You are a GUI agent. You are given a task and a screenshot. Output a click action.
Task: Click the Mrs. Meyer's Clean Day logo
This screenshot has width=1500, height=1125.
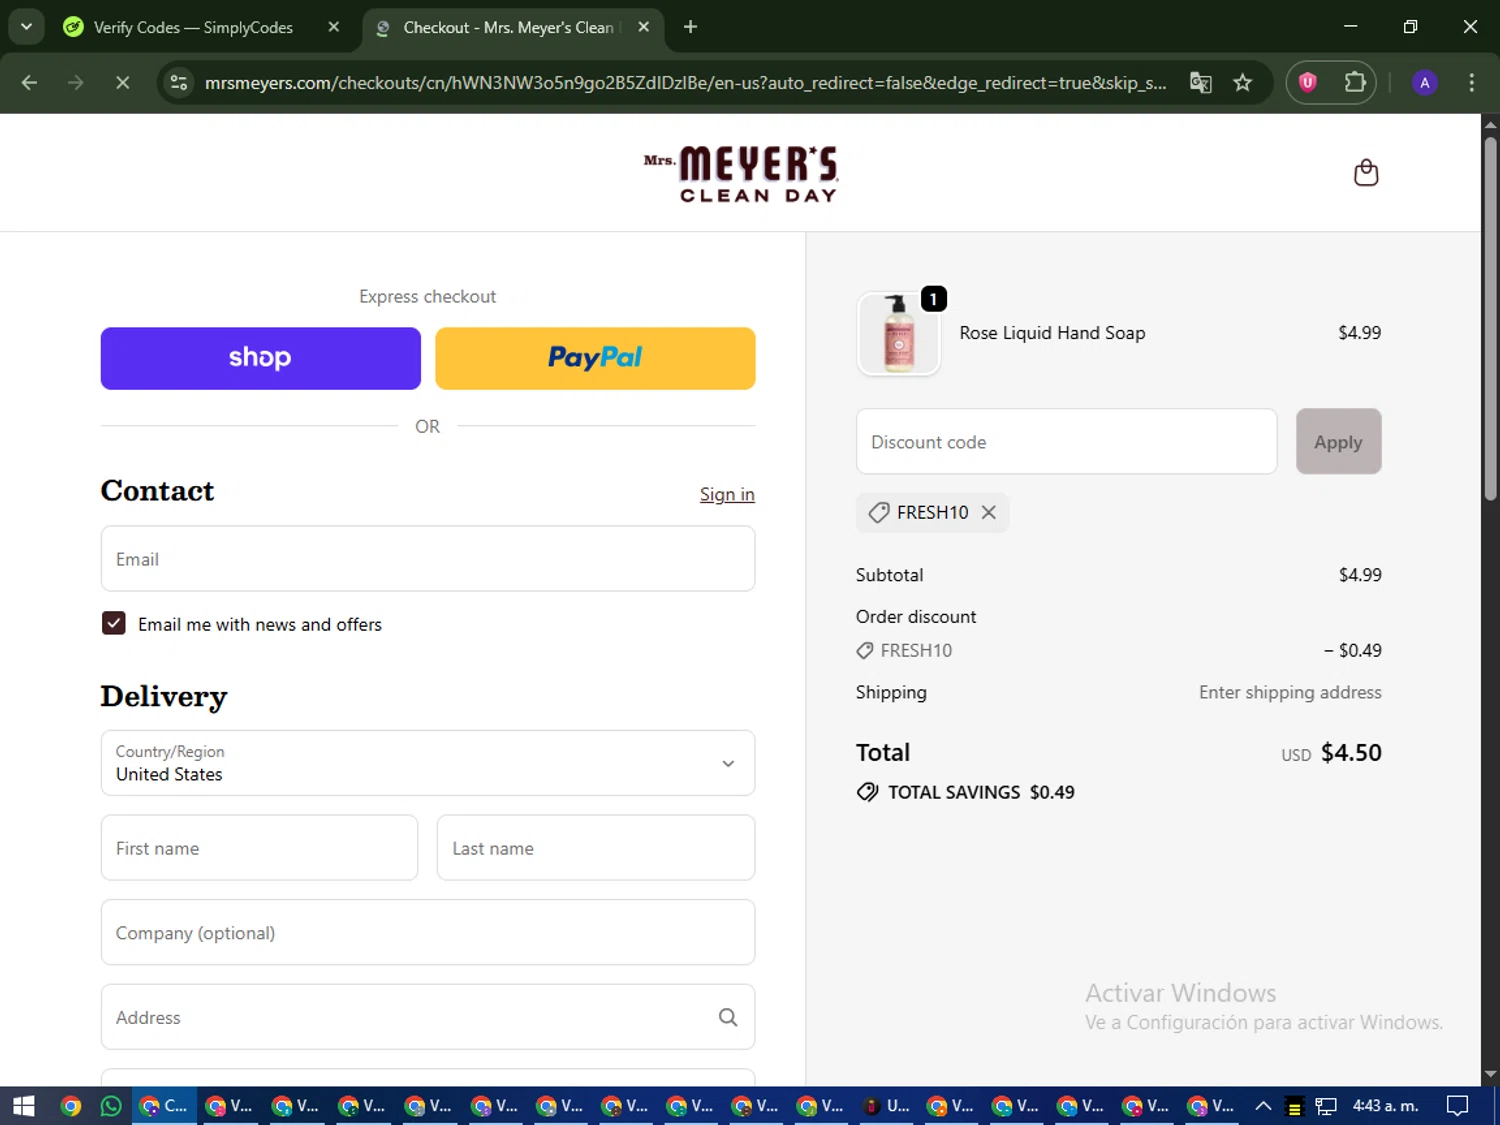pyautogui.click(x=741, y=174)
